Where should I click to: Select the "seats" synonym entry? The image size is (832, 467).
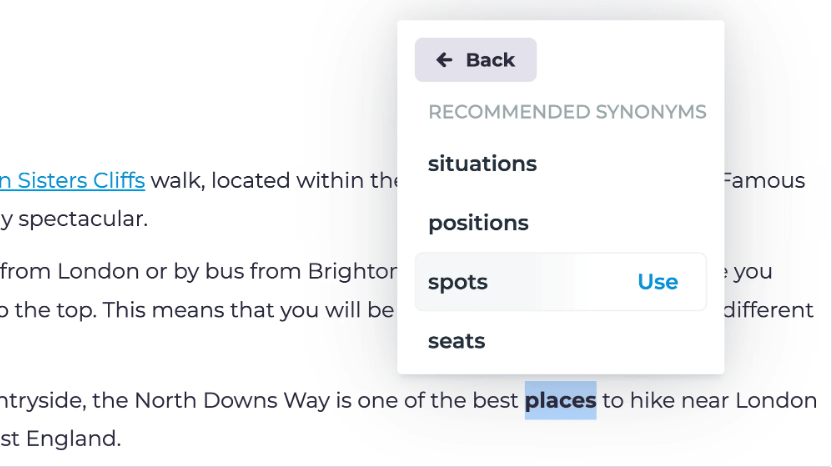click(x=456, y=341)
